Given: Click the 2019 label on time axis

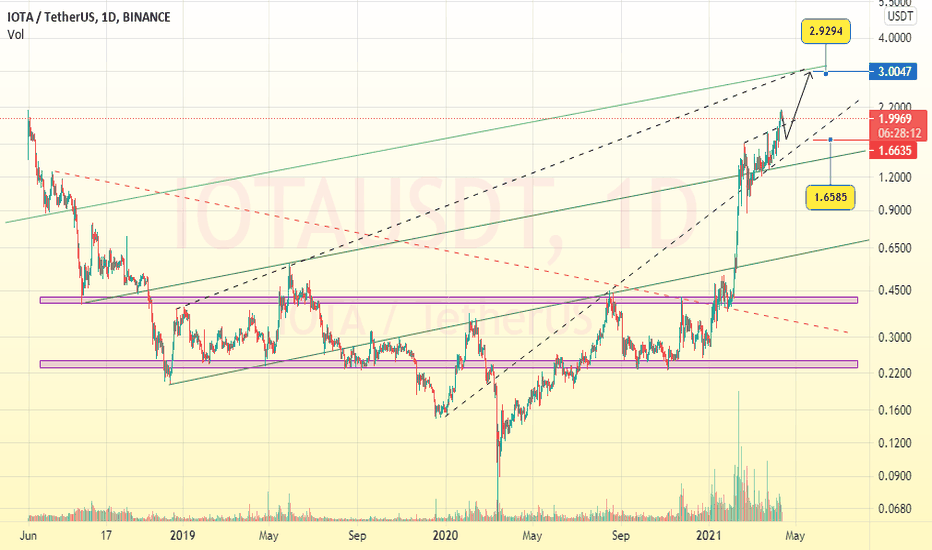Looking at the screenshot, I should 182,536.
